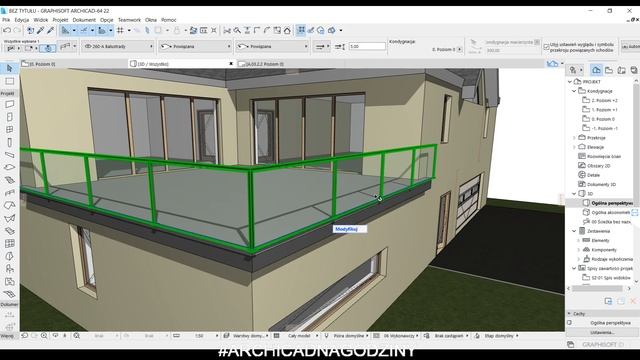Select the Curtain Wall tool in toolbox
Screen dimensions: 640x360
coord(9,244)
